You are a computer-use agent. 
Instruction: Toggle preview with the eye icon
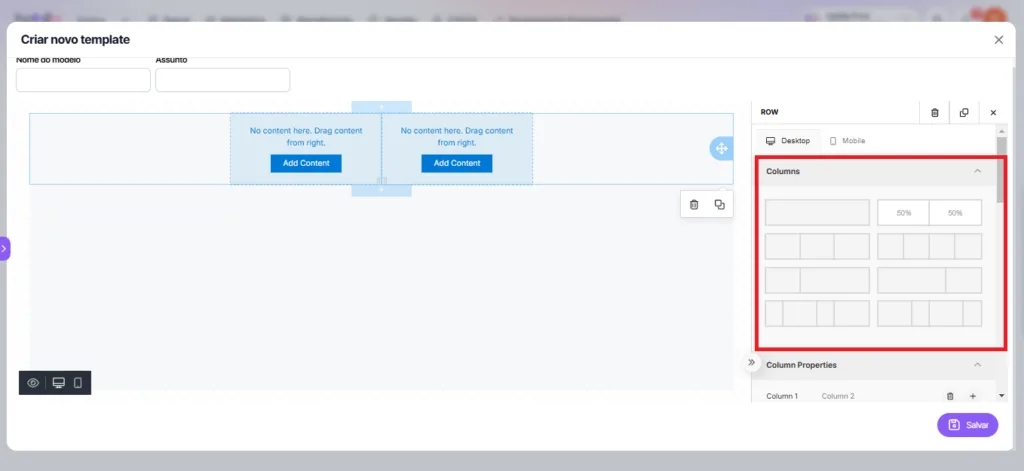(33, 383)
